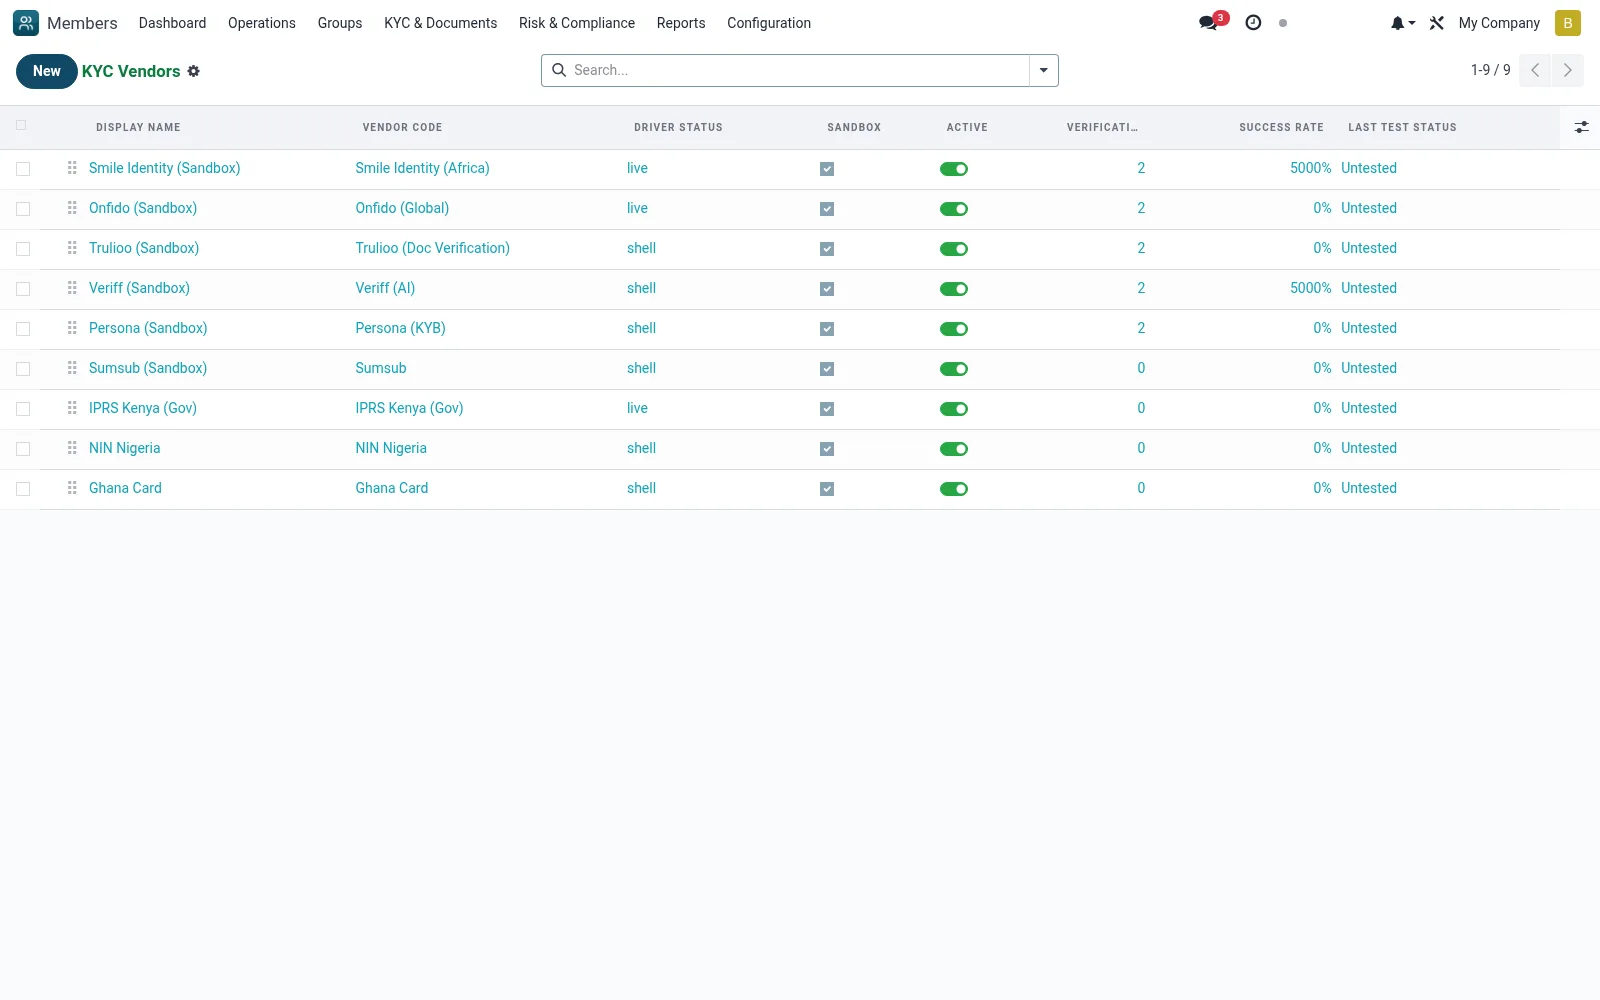Open the activities clock icon

pyautogui.click(x=1253, y=23)
